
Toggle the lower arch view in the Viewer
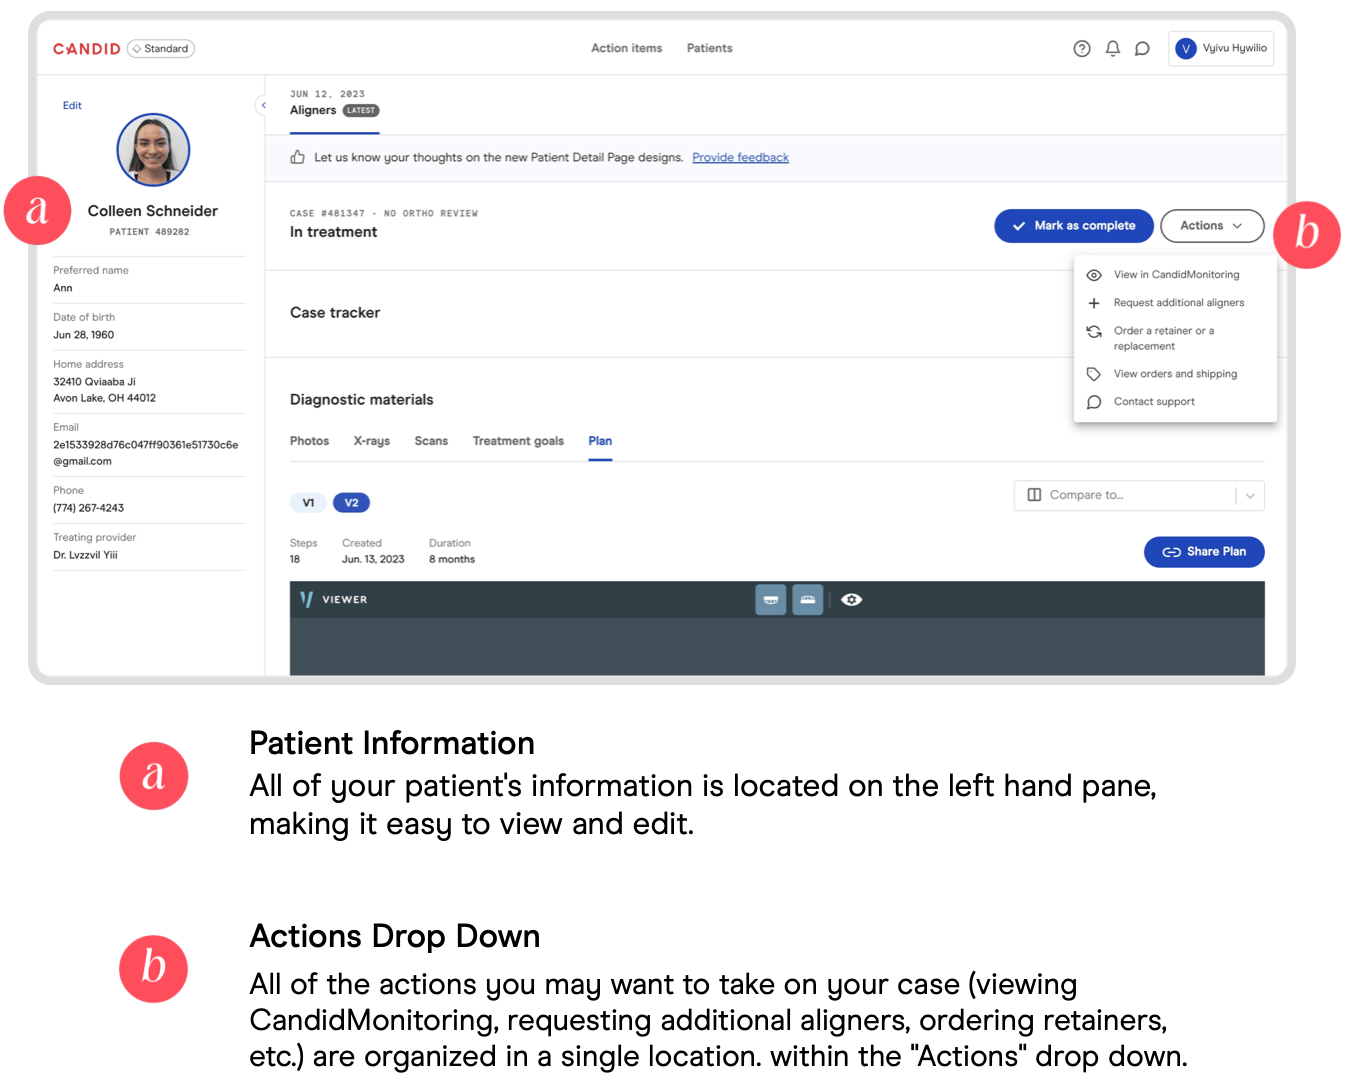tap(807, 599)
